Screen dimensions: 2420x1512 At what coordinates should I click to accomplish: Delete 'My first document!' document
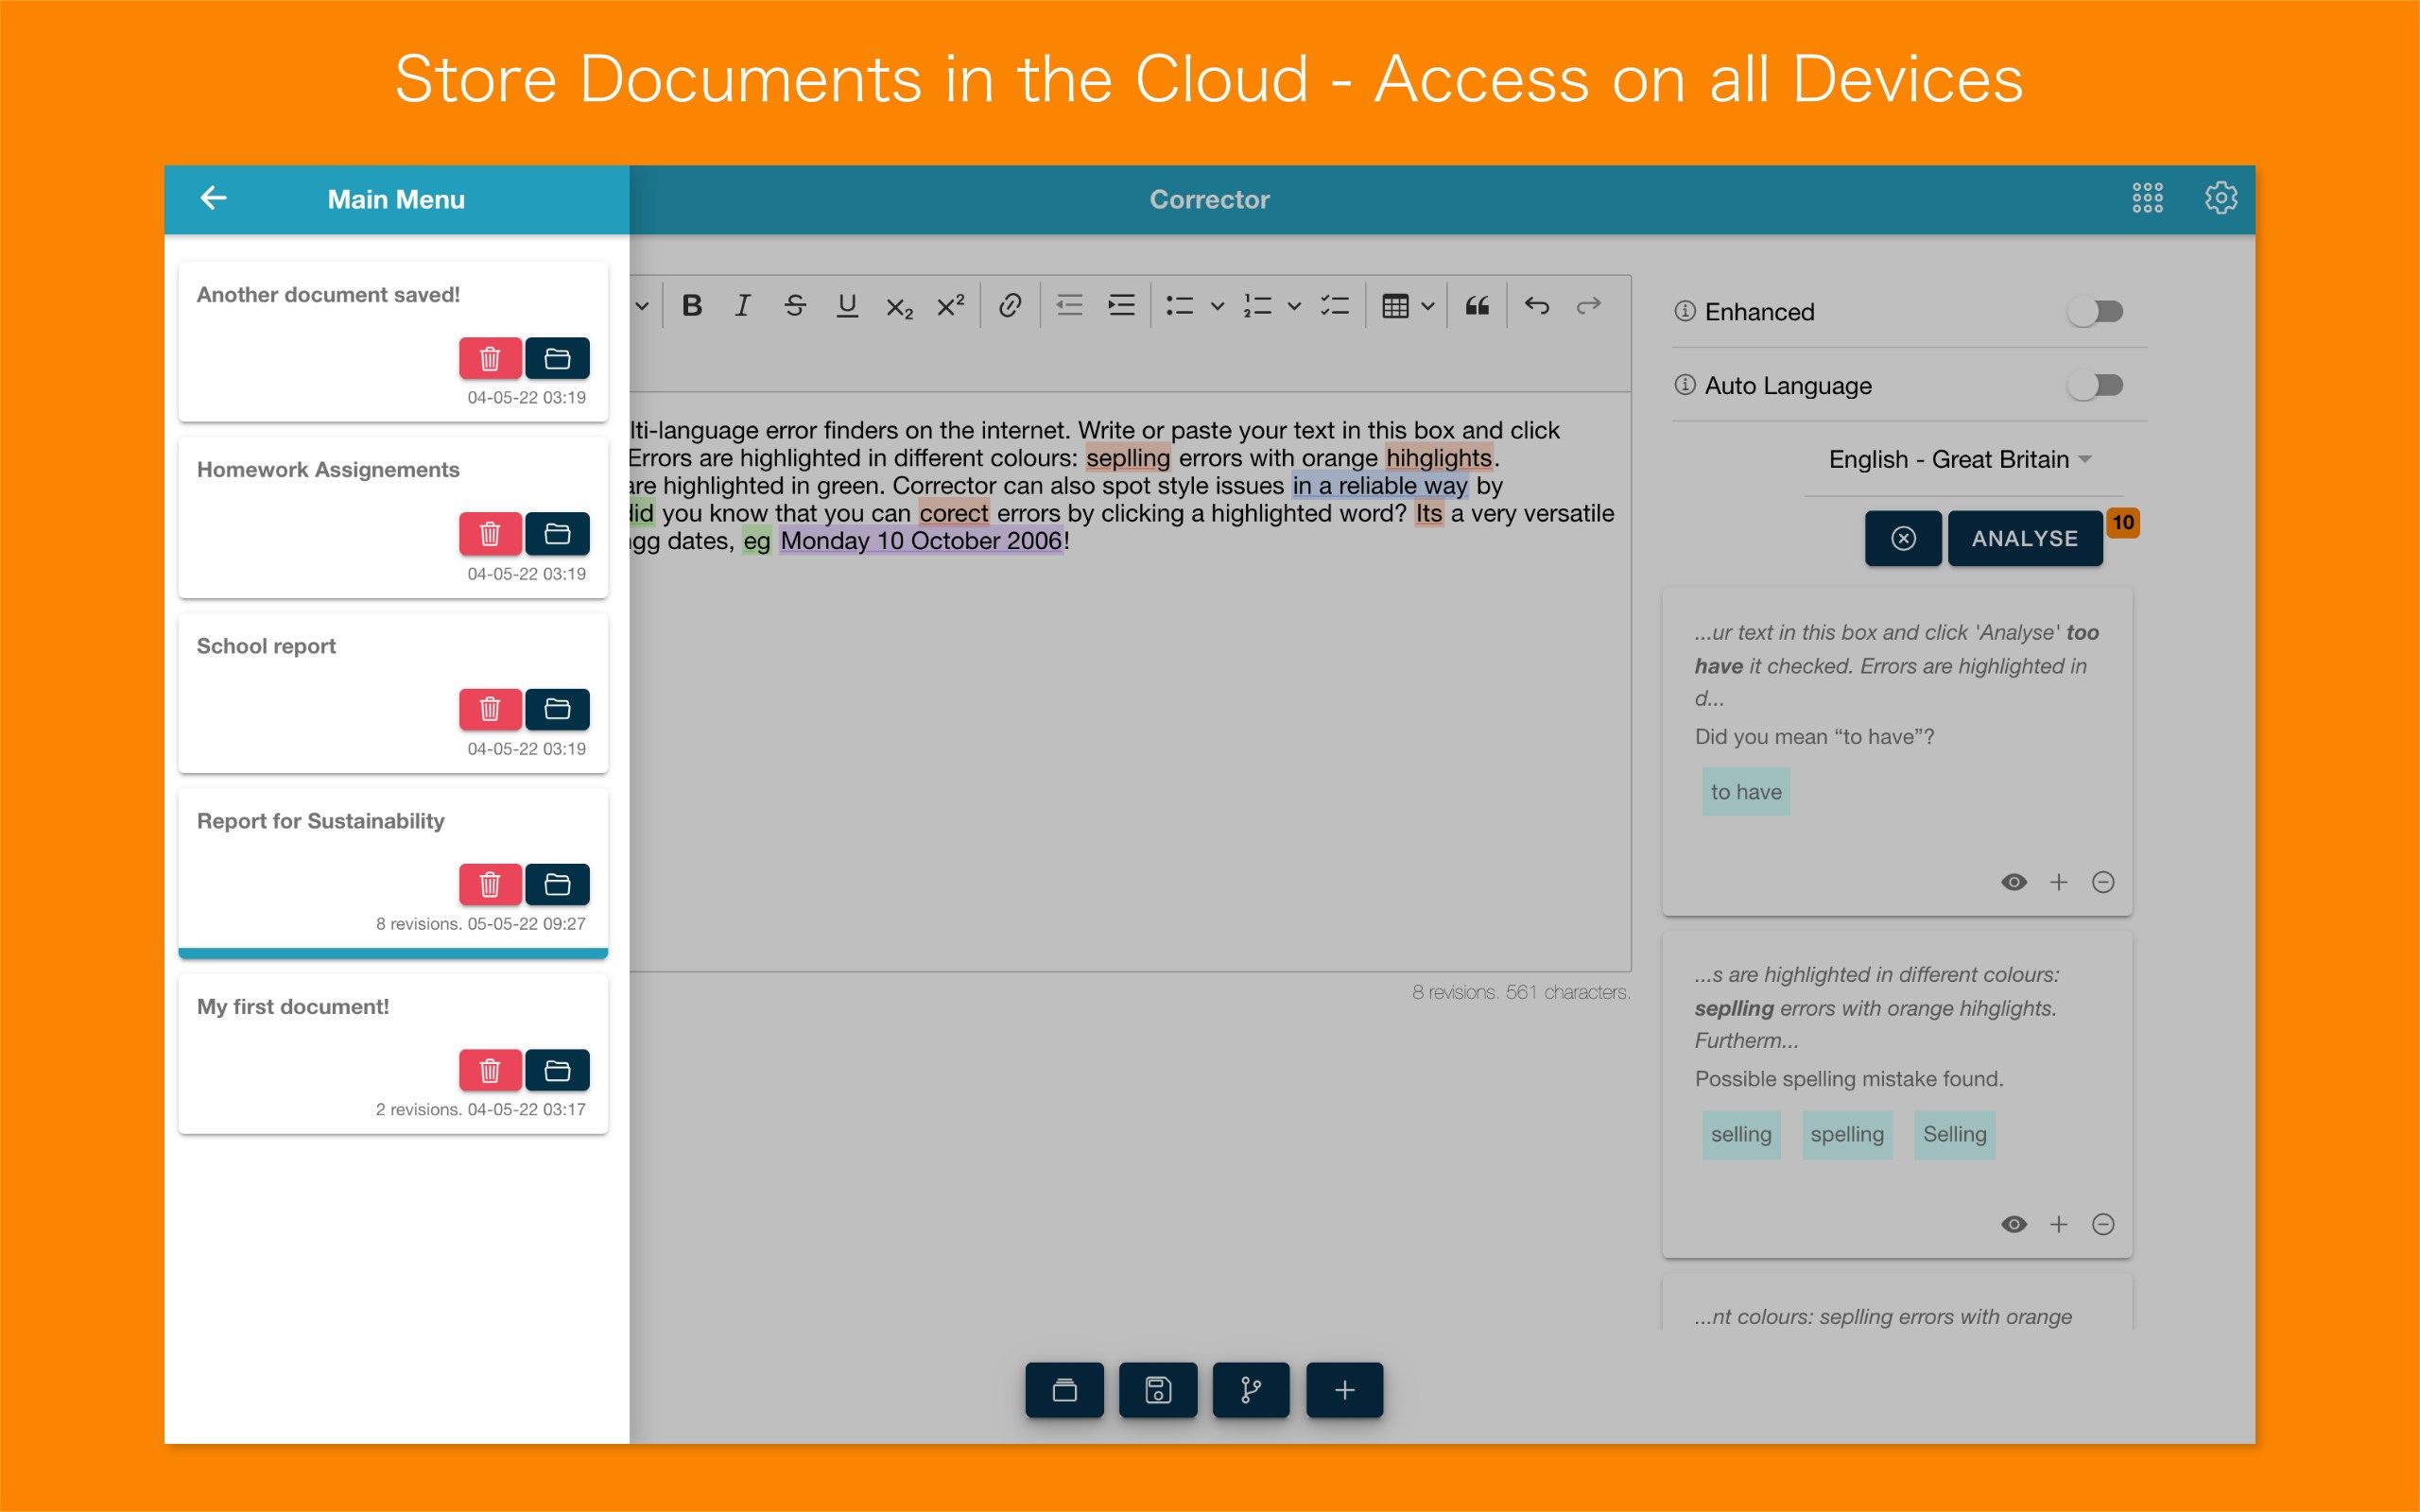tap(490, 1070)
